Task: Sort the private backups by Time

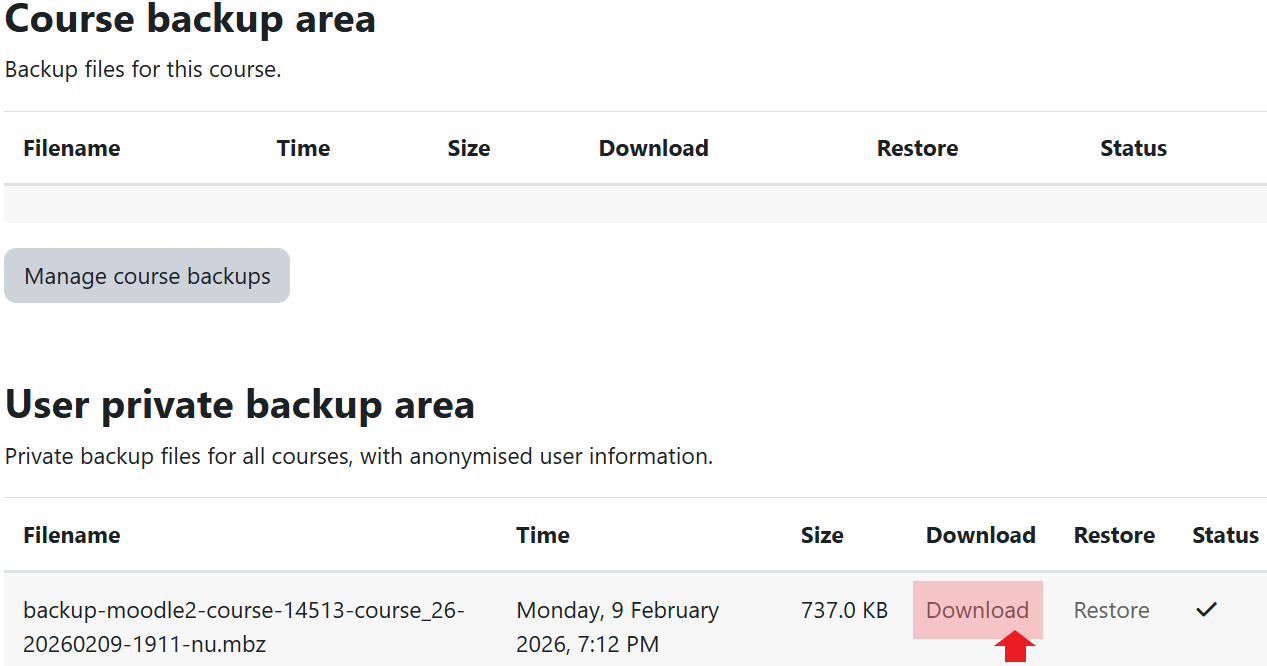Action: [x=542, y=535]
